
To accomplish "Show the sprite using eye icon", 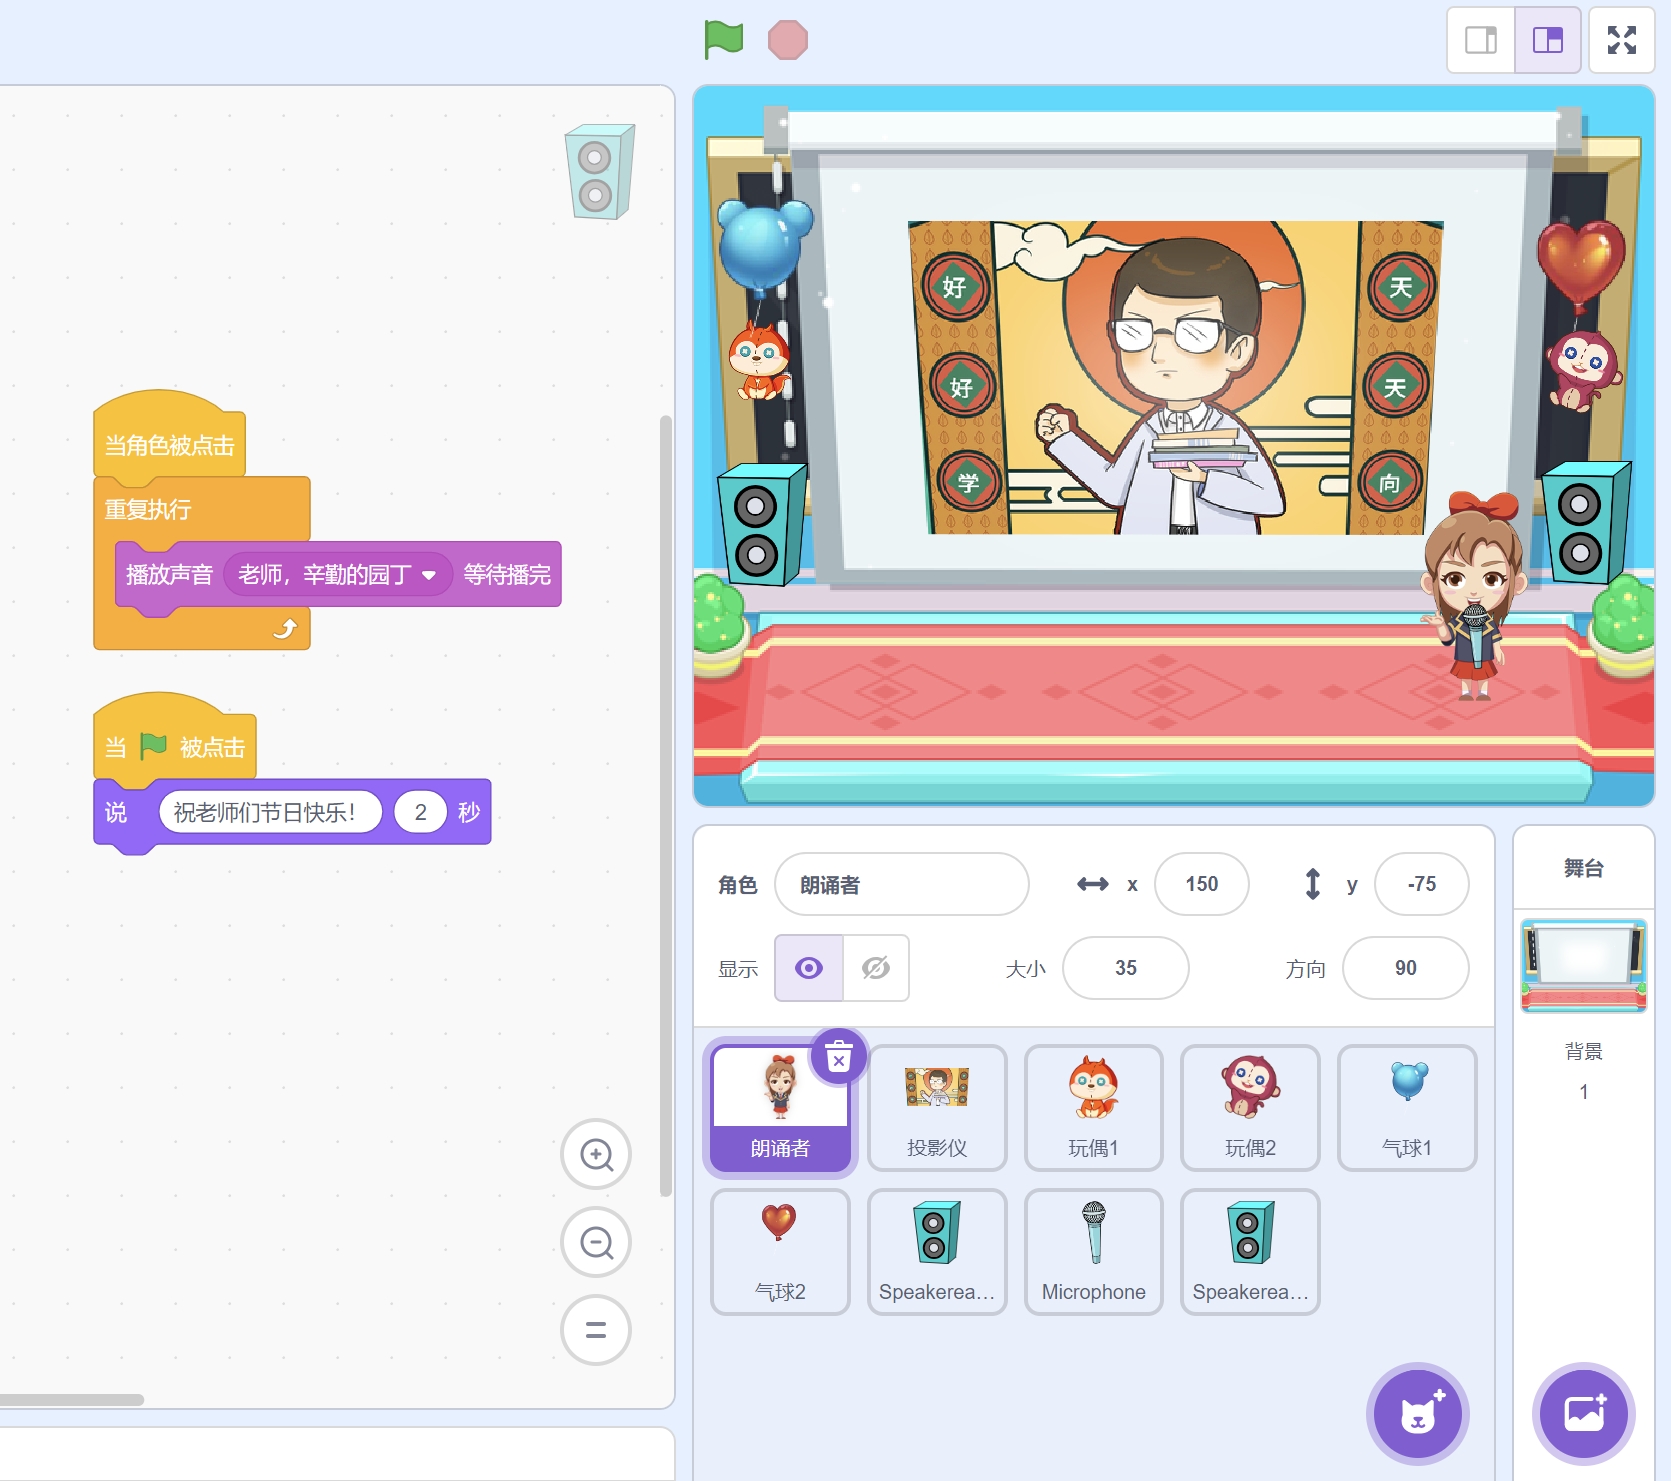I will click(x=809, y=968).
